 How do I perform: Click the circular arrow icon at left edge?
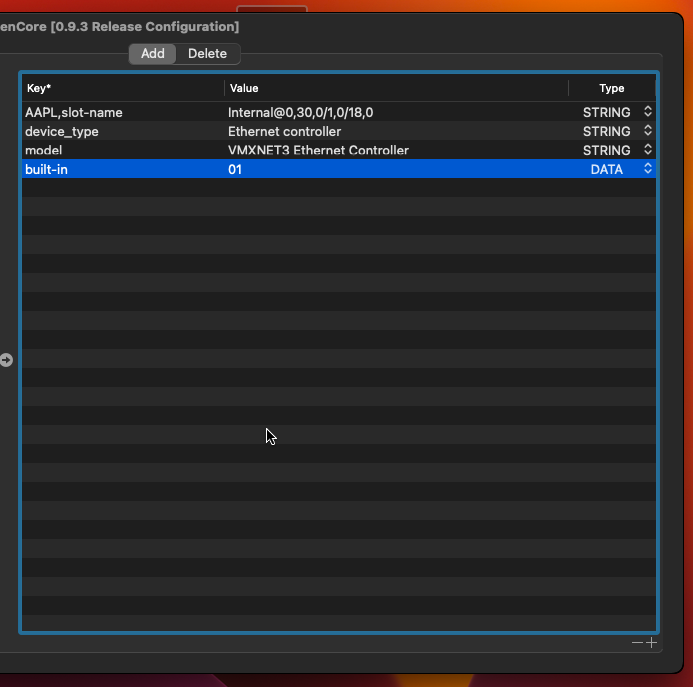pos(6,360)
